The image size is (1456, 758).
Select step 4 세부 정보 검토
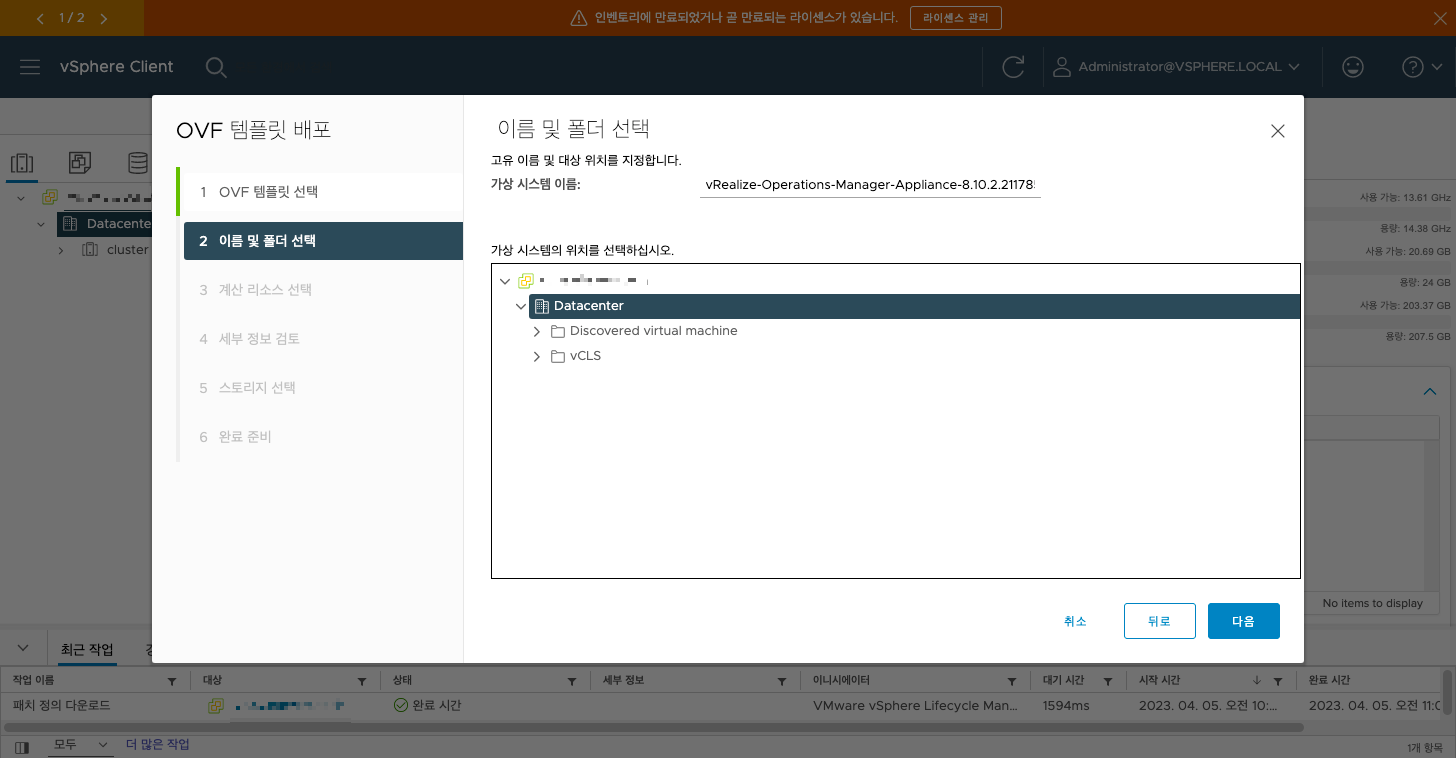point(323,339)
